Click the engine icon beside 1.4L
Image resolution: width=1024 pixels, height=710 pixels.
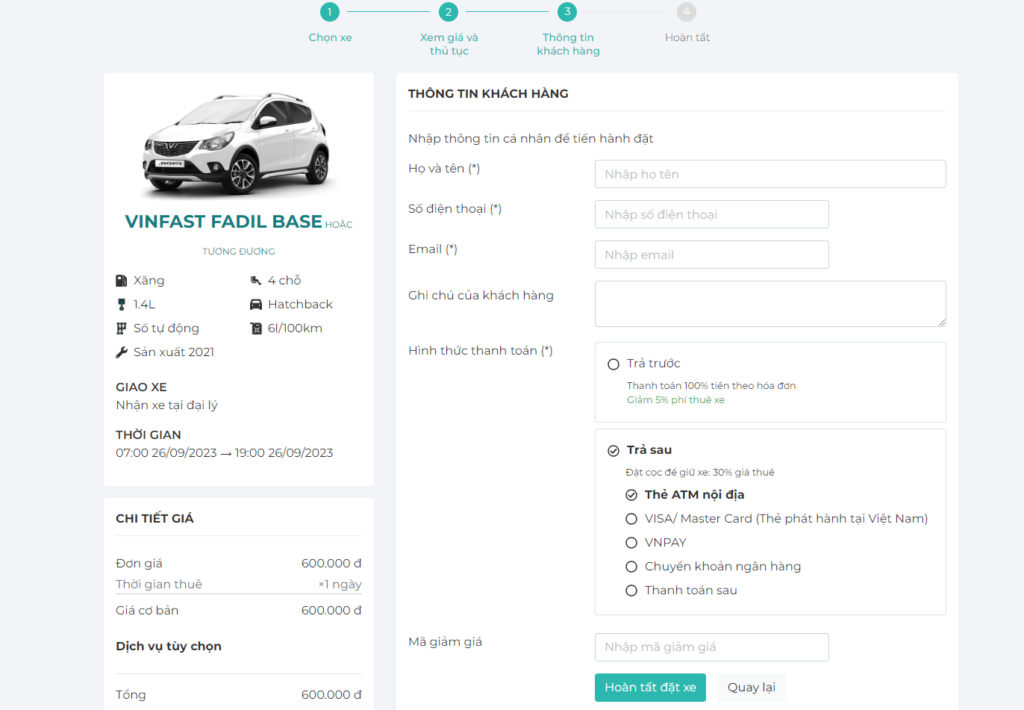point(122,305)
